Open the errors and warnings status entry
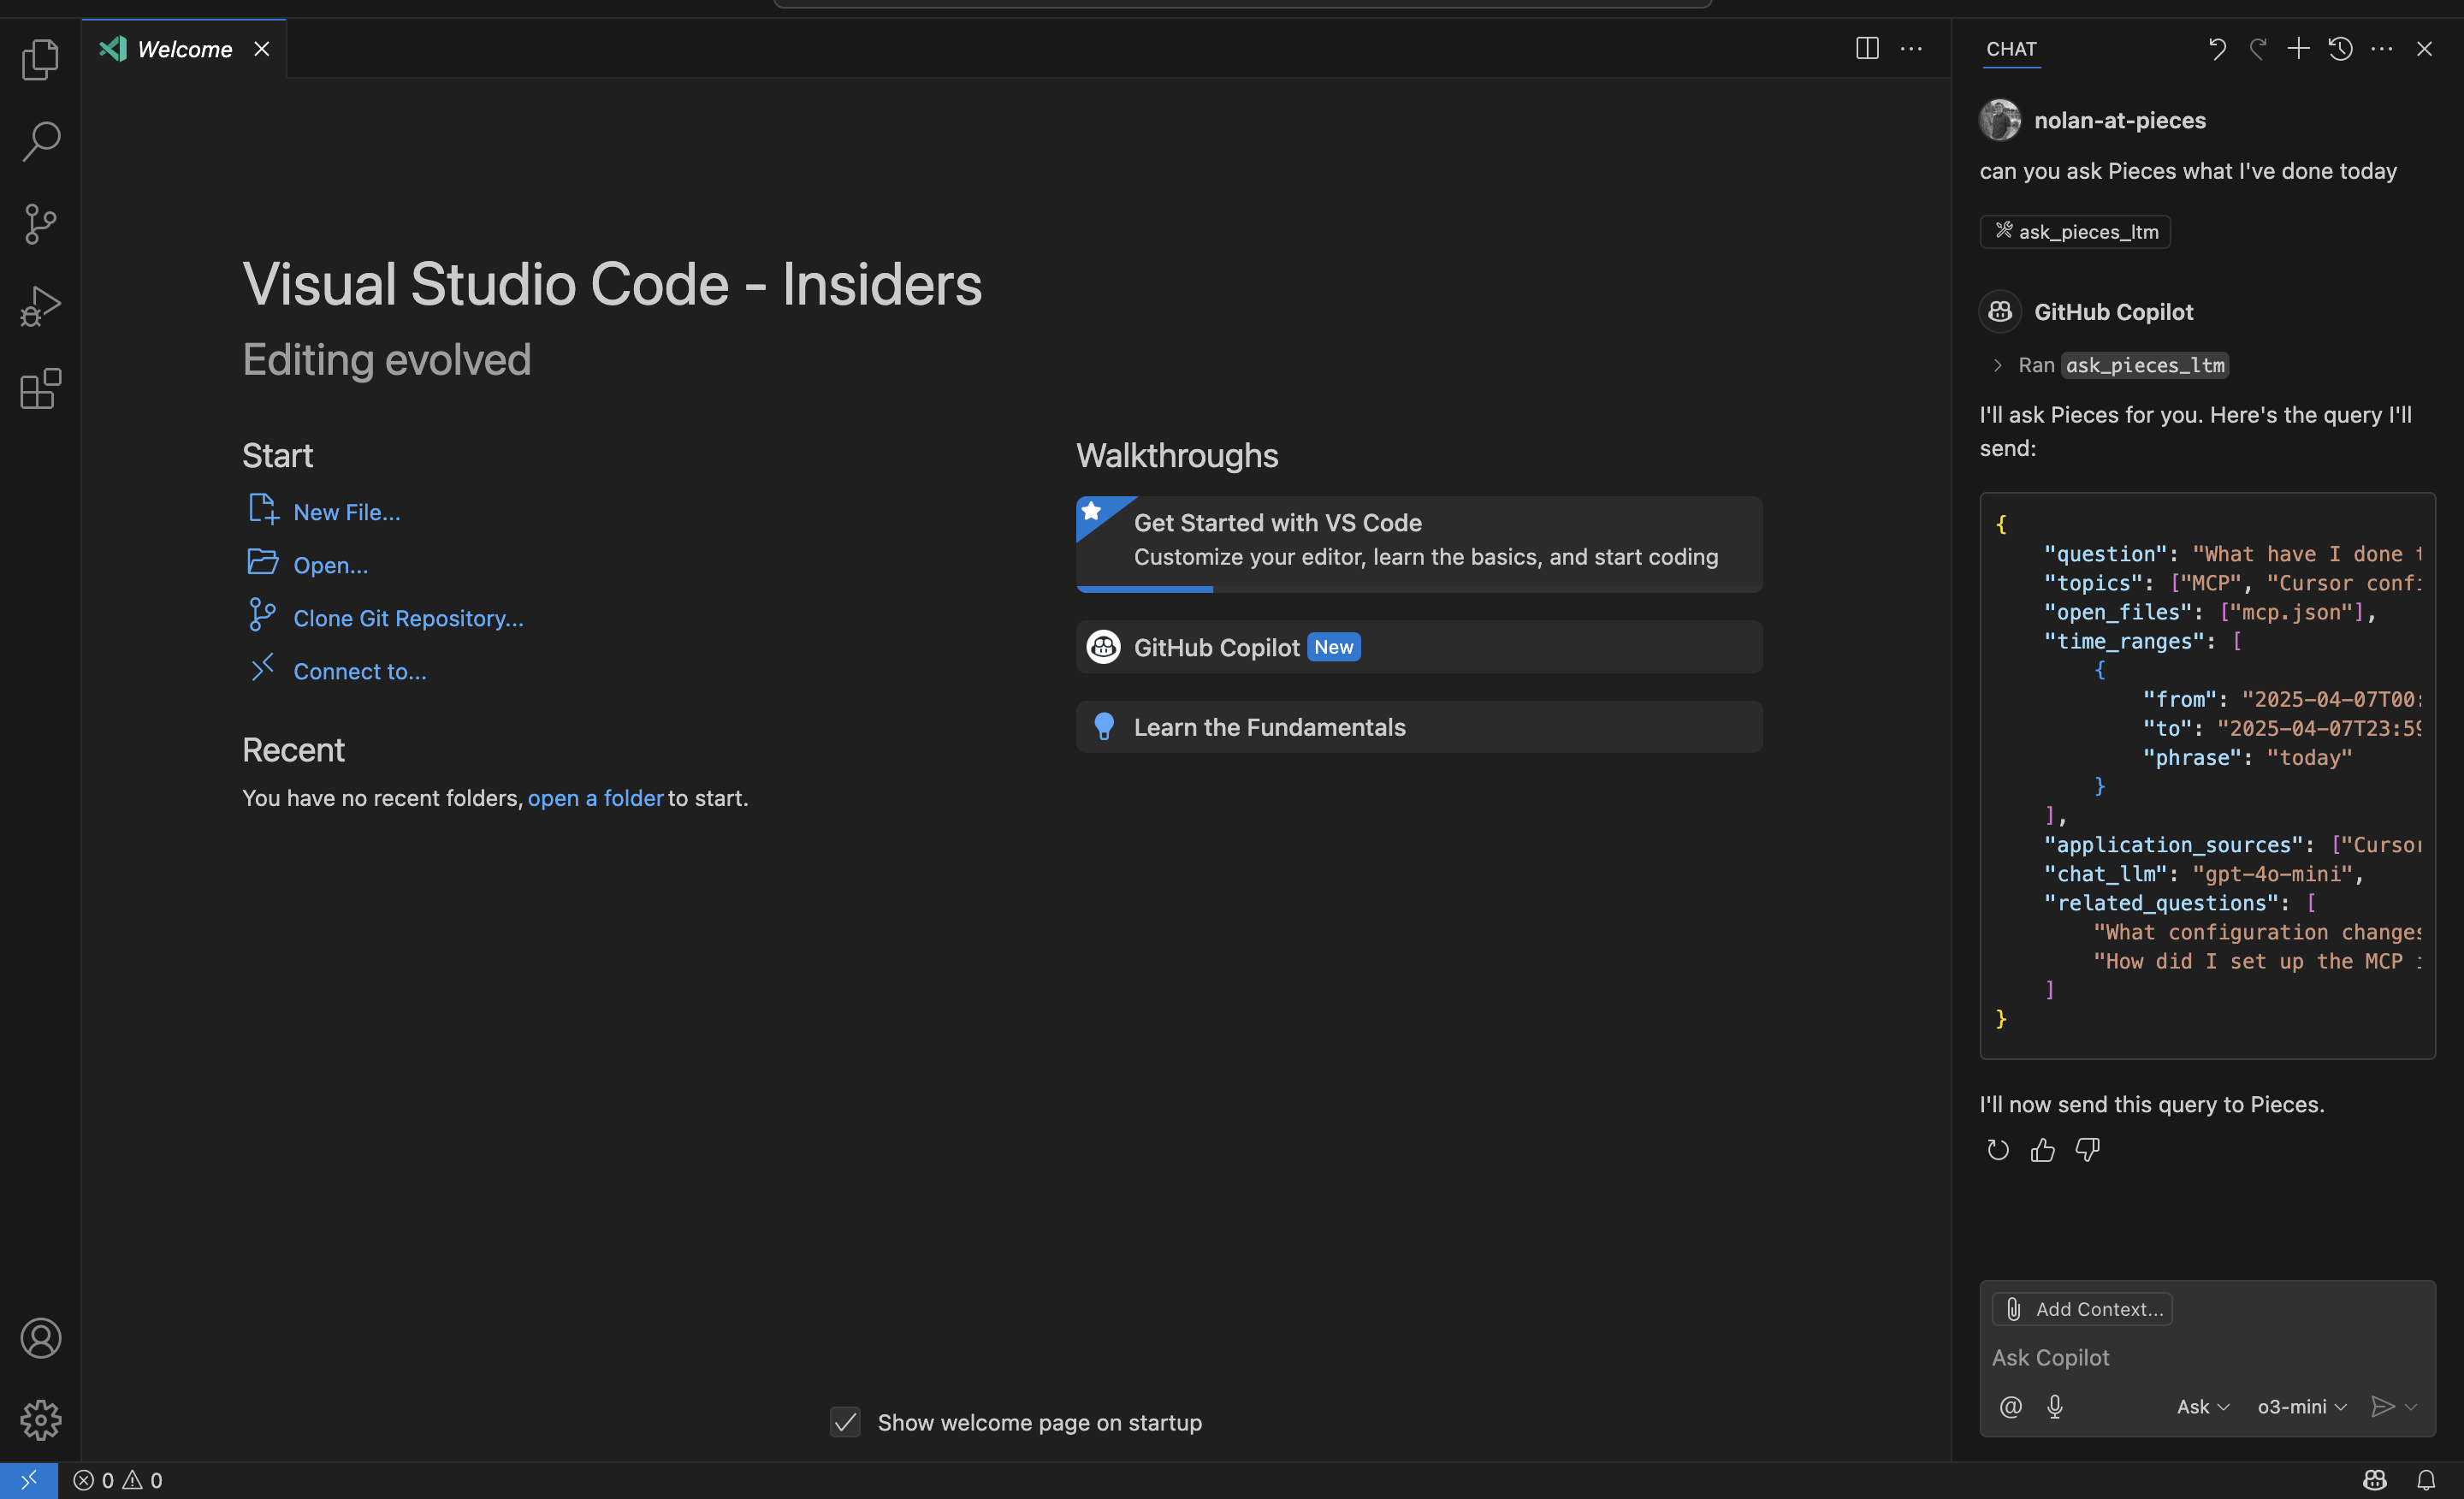The image size is (2464, 1499). point(118,1480)
